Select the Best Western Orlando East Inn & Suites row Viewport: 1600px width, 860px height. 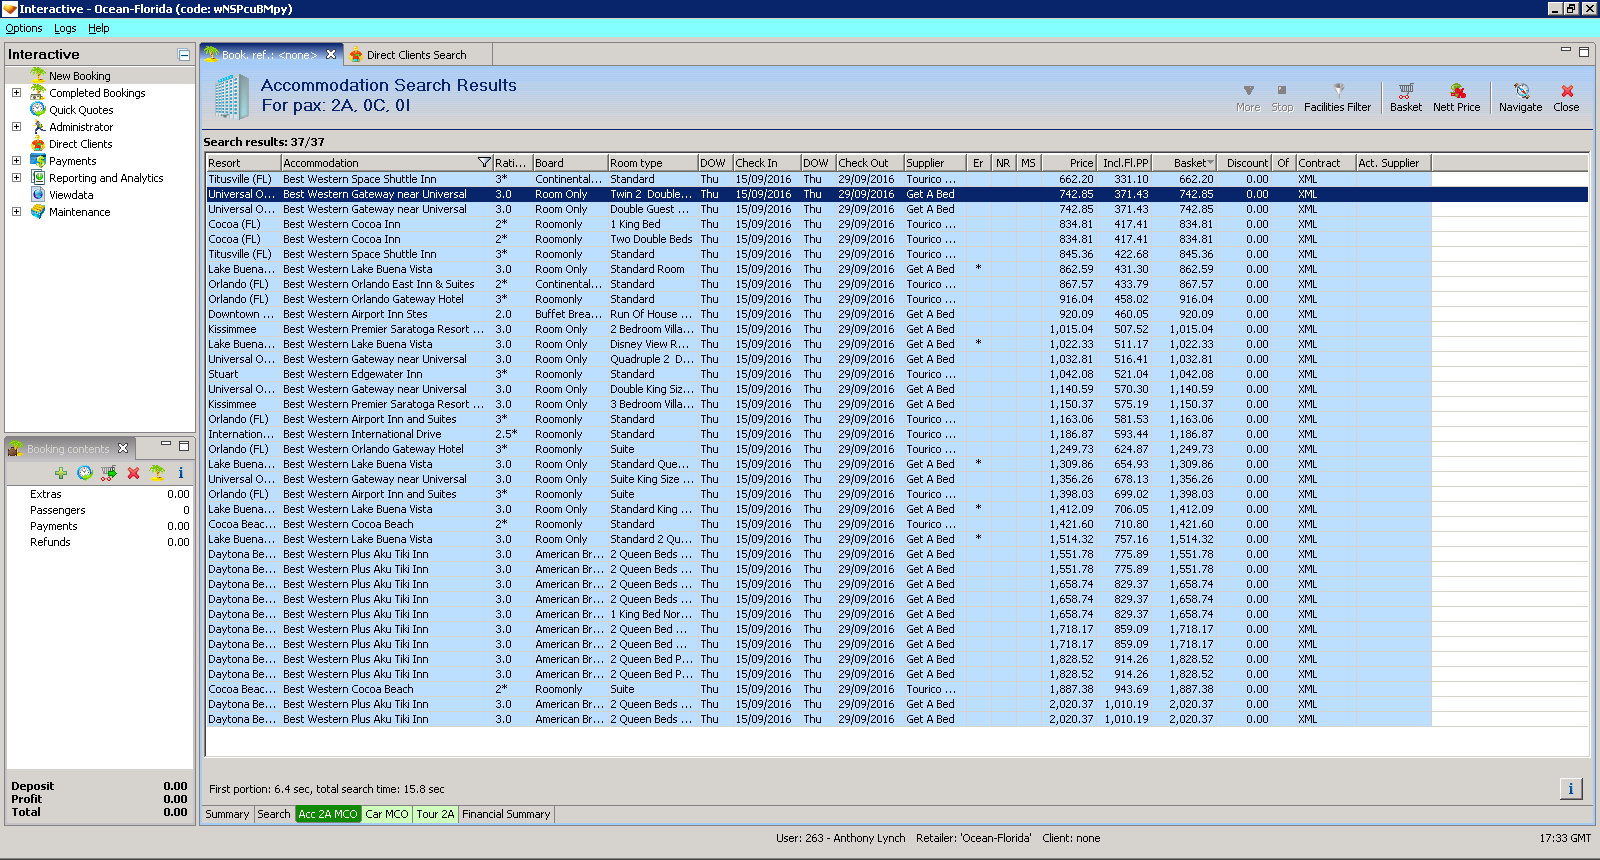pos(818,284)
